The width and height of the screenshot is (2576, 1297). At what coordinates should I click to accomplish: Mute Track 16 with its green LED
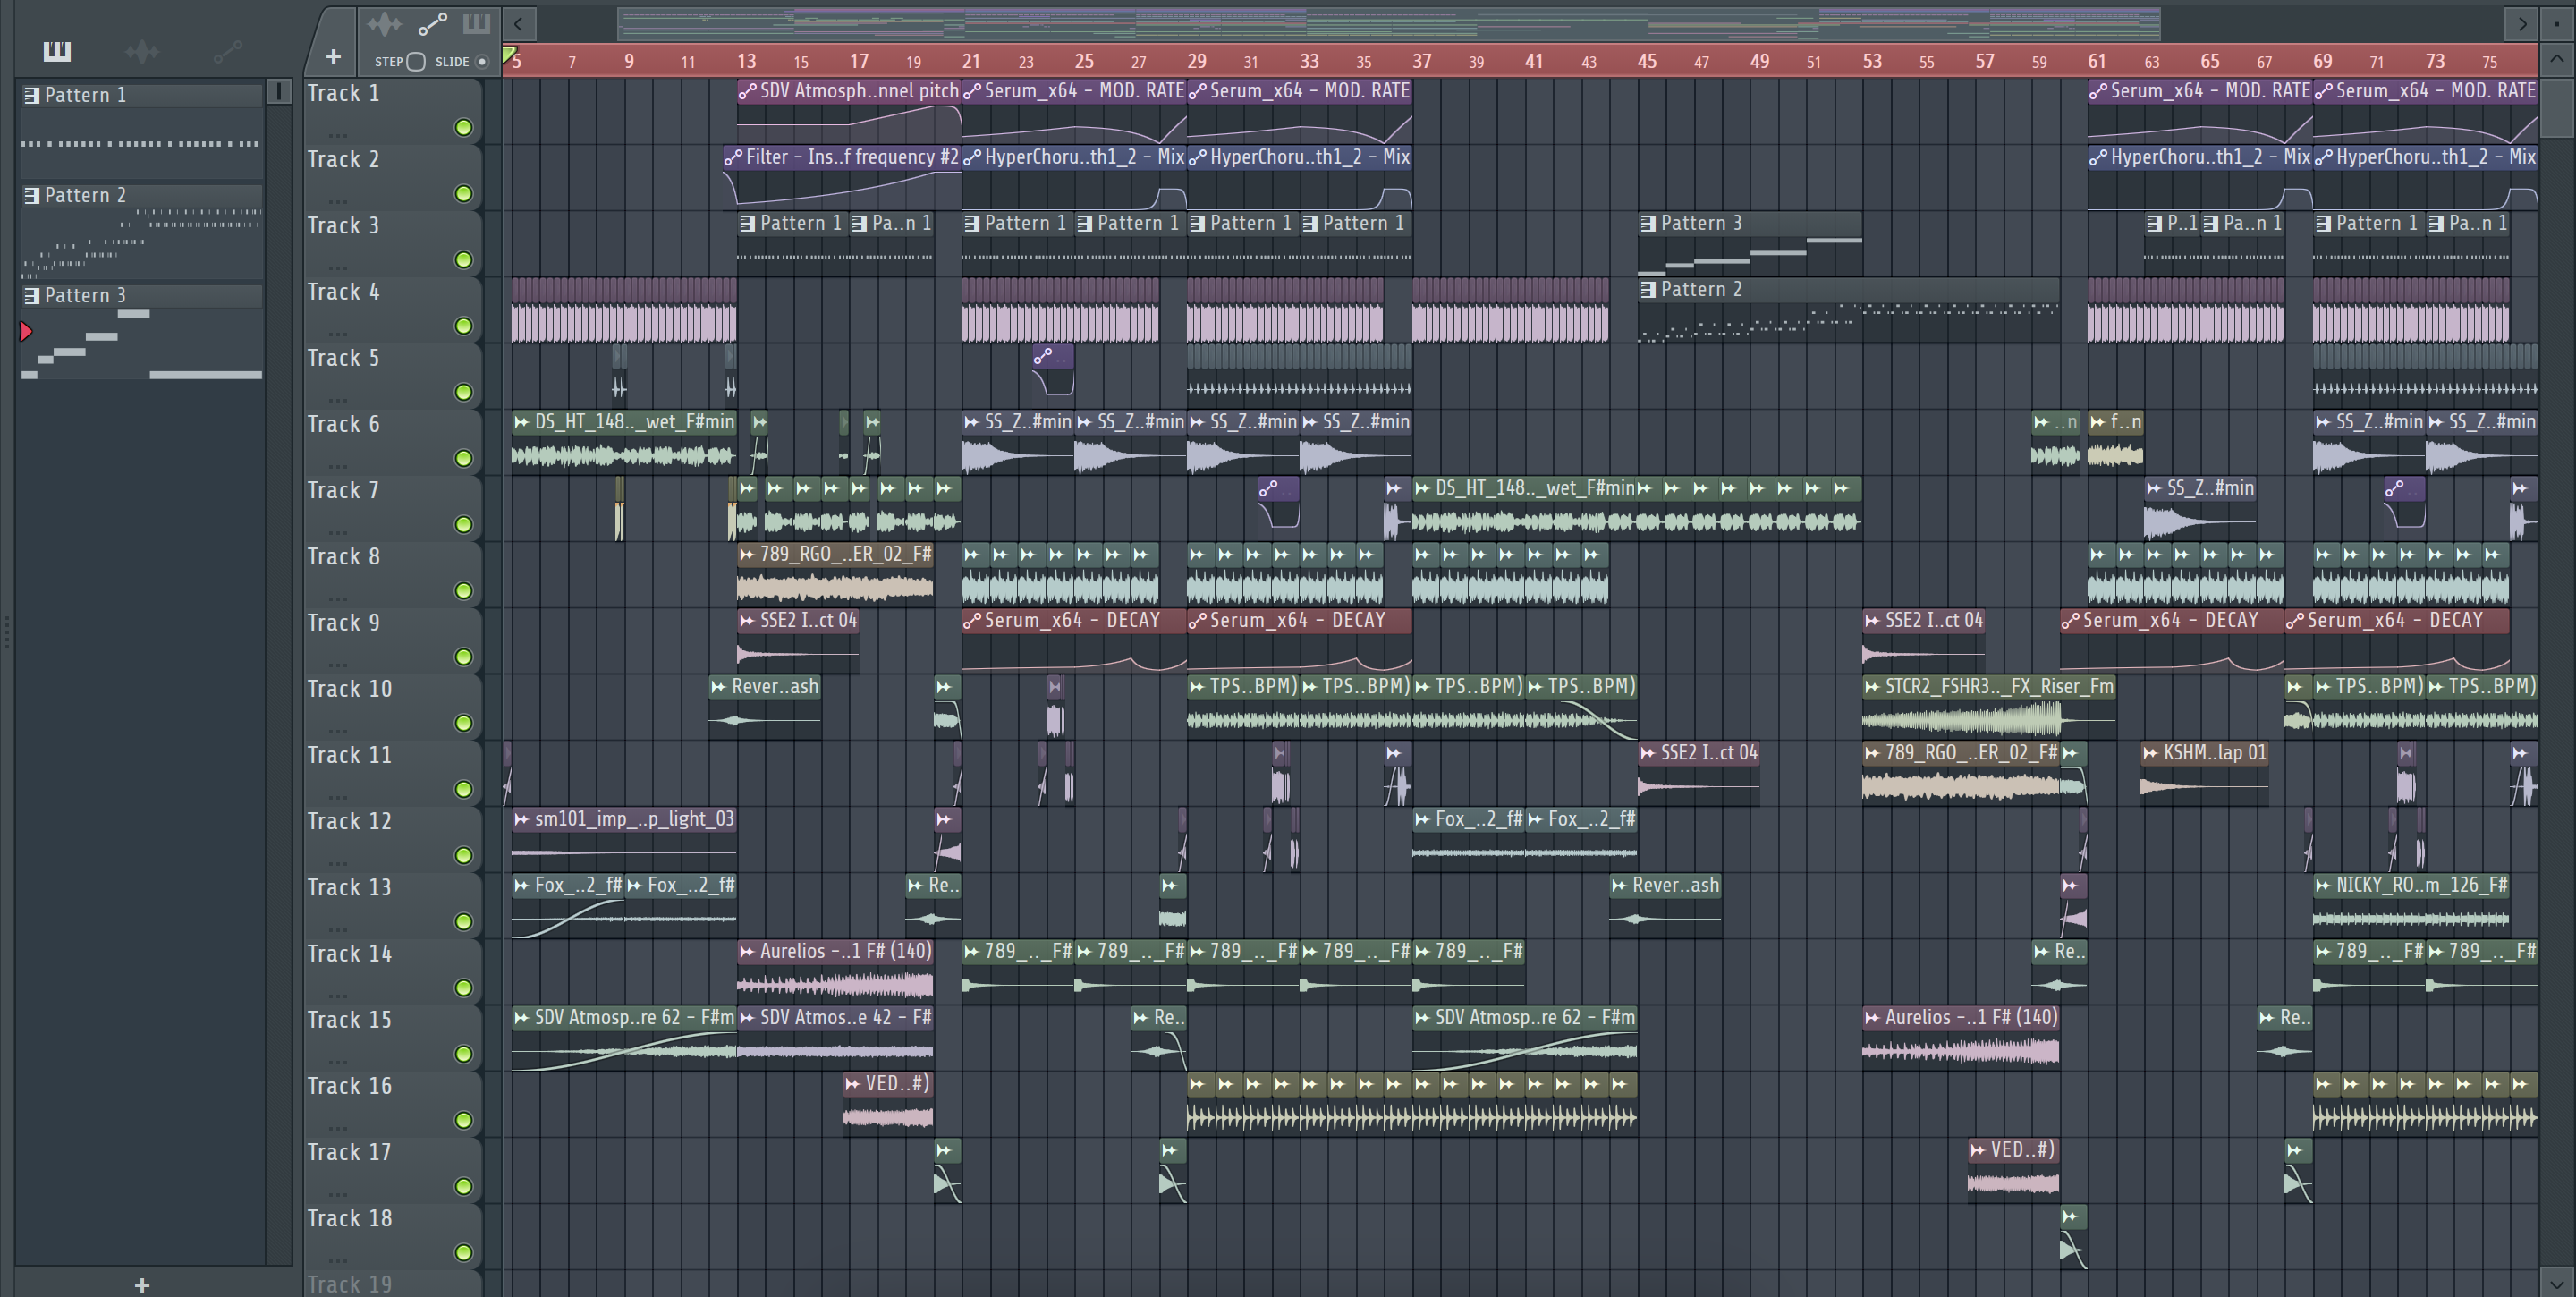coord(463,1119)
